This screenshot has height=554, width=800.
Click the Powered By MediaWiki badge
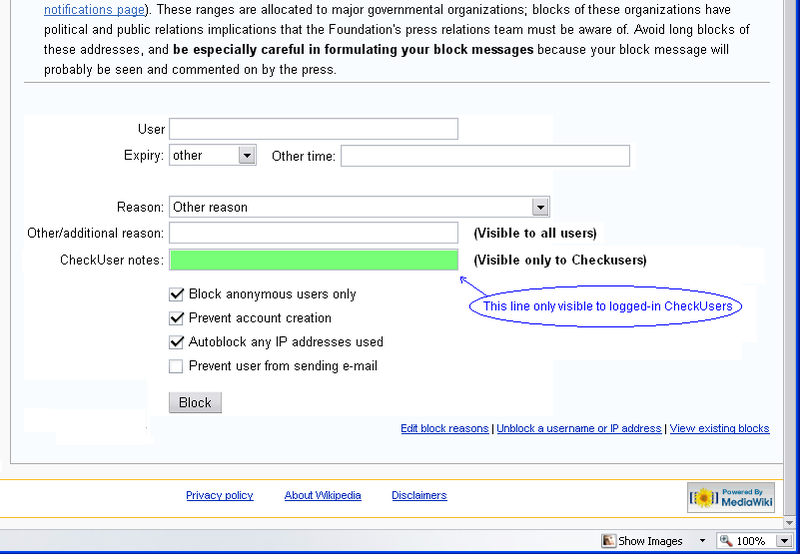point(731,497)
